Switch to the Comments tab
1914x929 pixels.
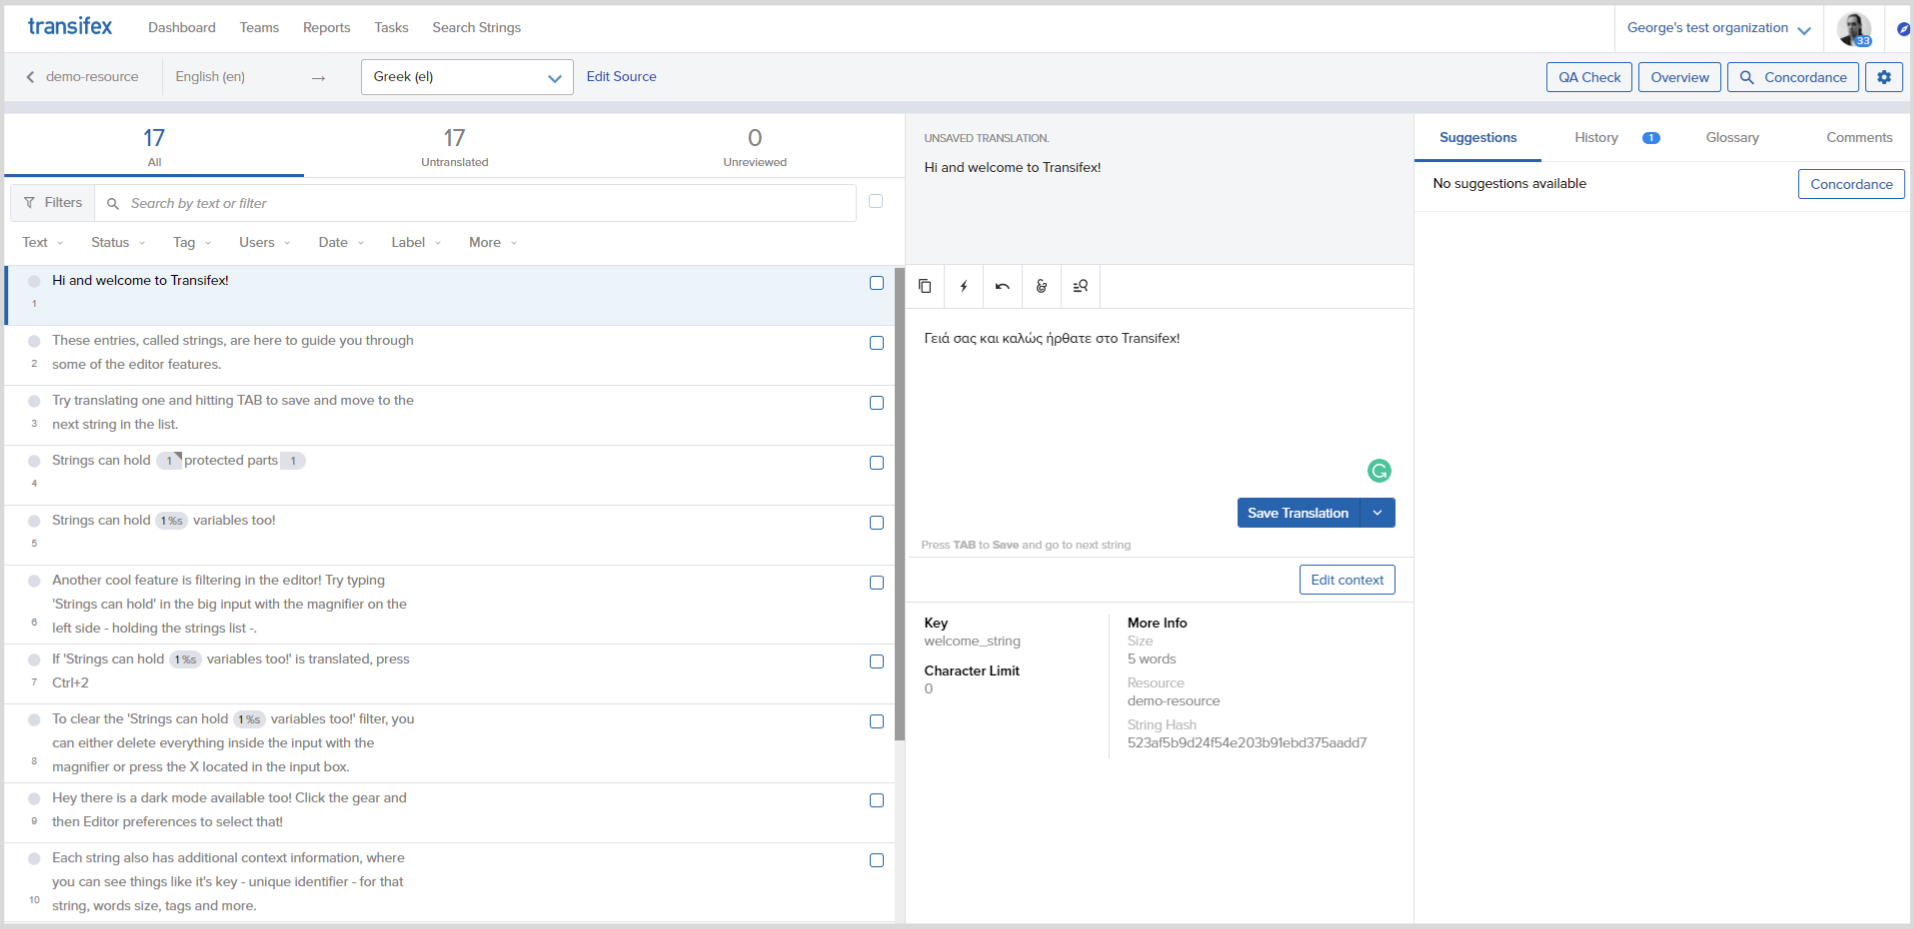1859,138
